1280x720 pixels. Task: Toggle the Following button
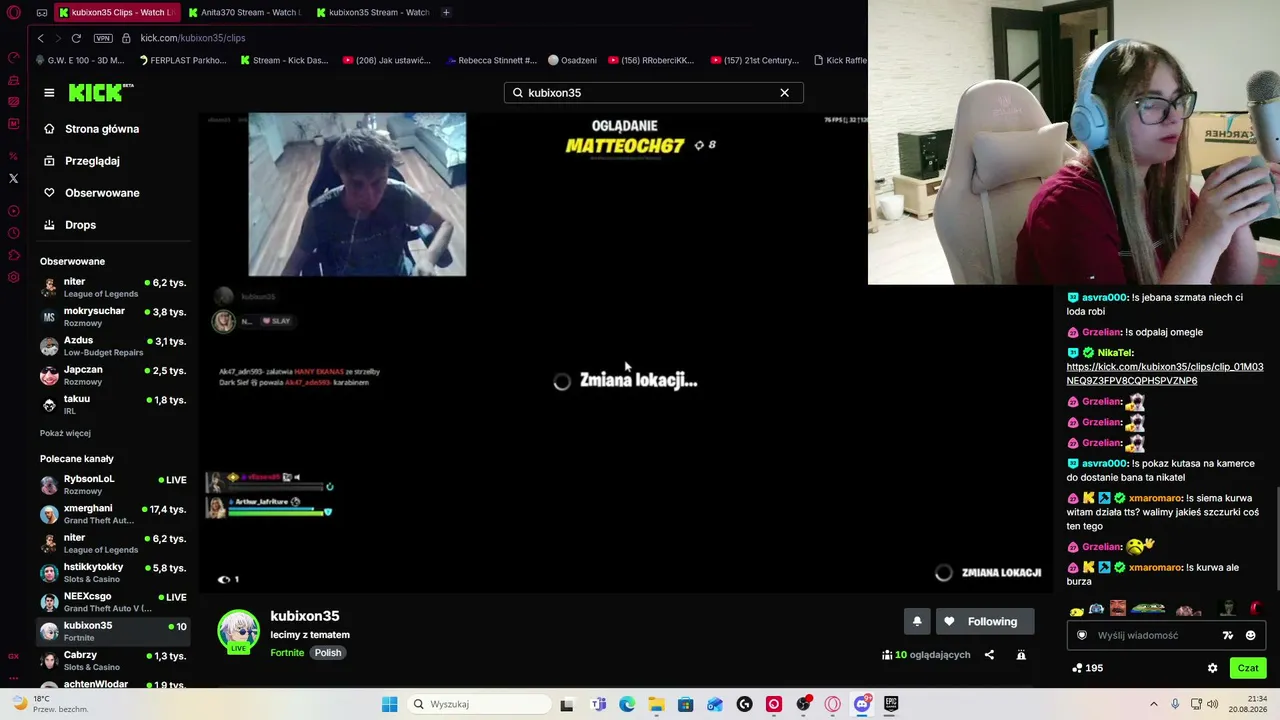985,621
